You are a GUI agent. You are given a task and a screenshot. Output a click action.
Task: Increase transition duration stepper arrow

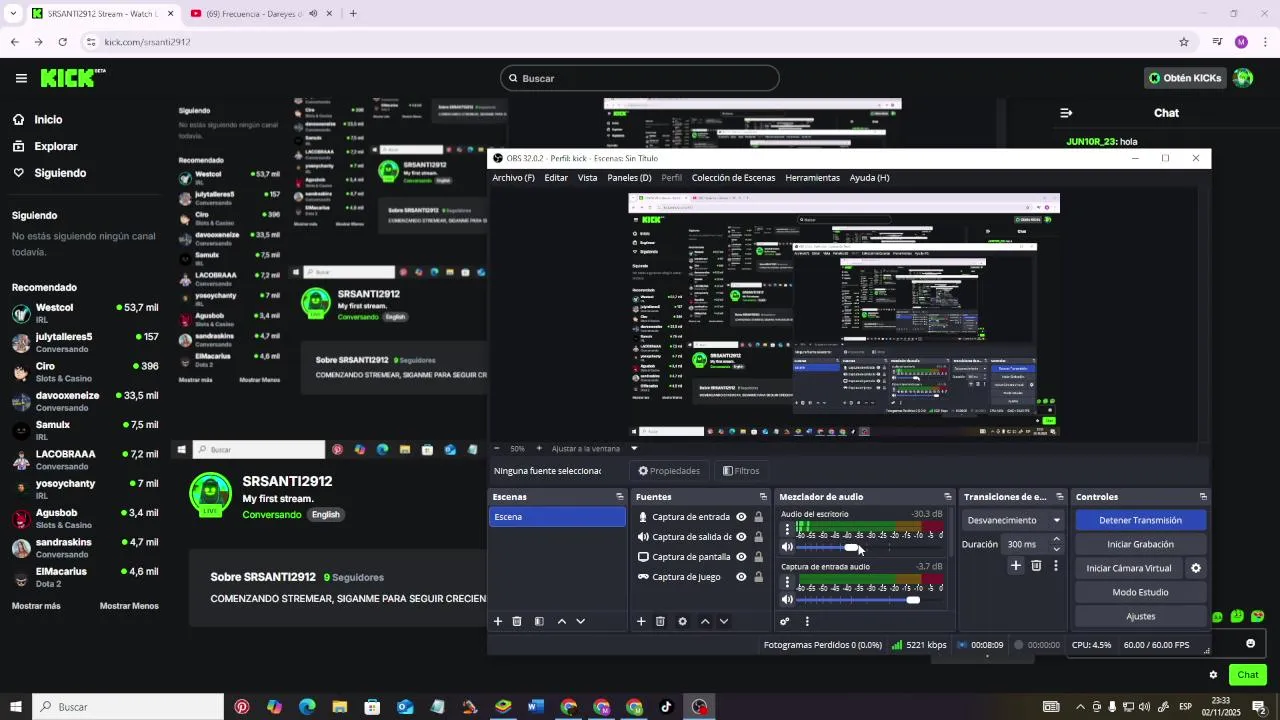point(1056,540)
